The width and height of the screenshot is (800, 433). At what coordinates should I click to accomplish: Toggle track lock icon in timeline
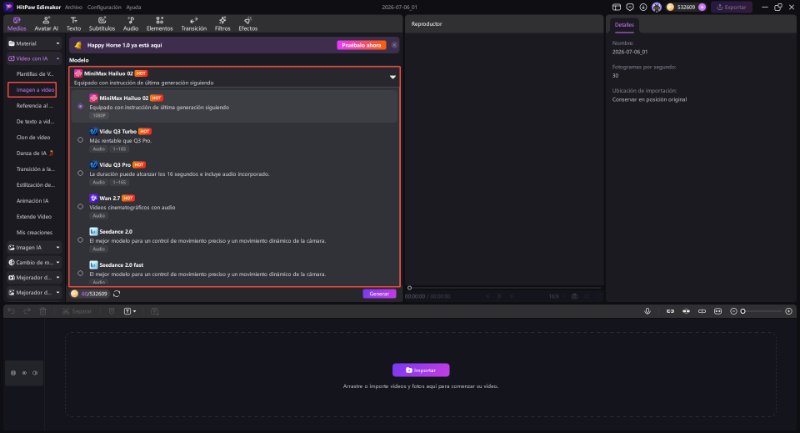(13, 373)
